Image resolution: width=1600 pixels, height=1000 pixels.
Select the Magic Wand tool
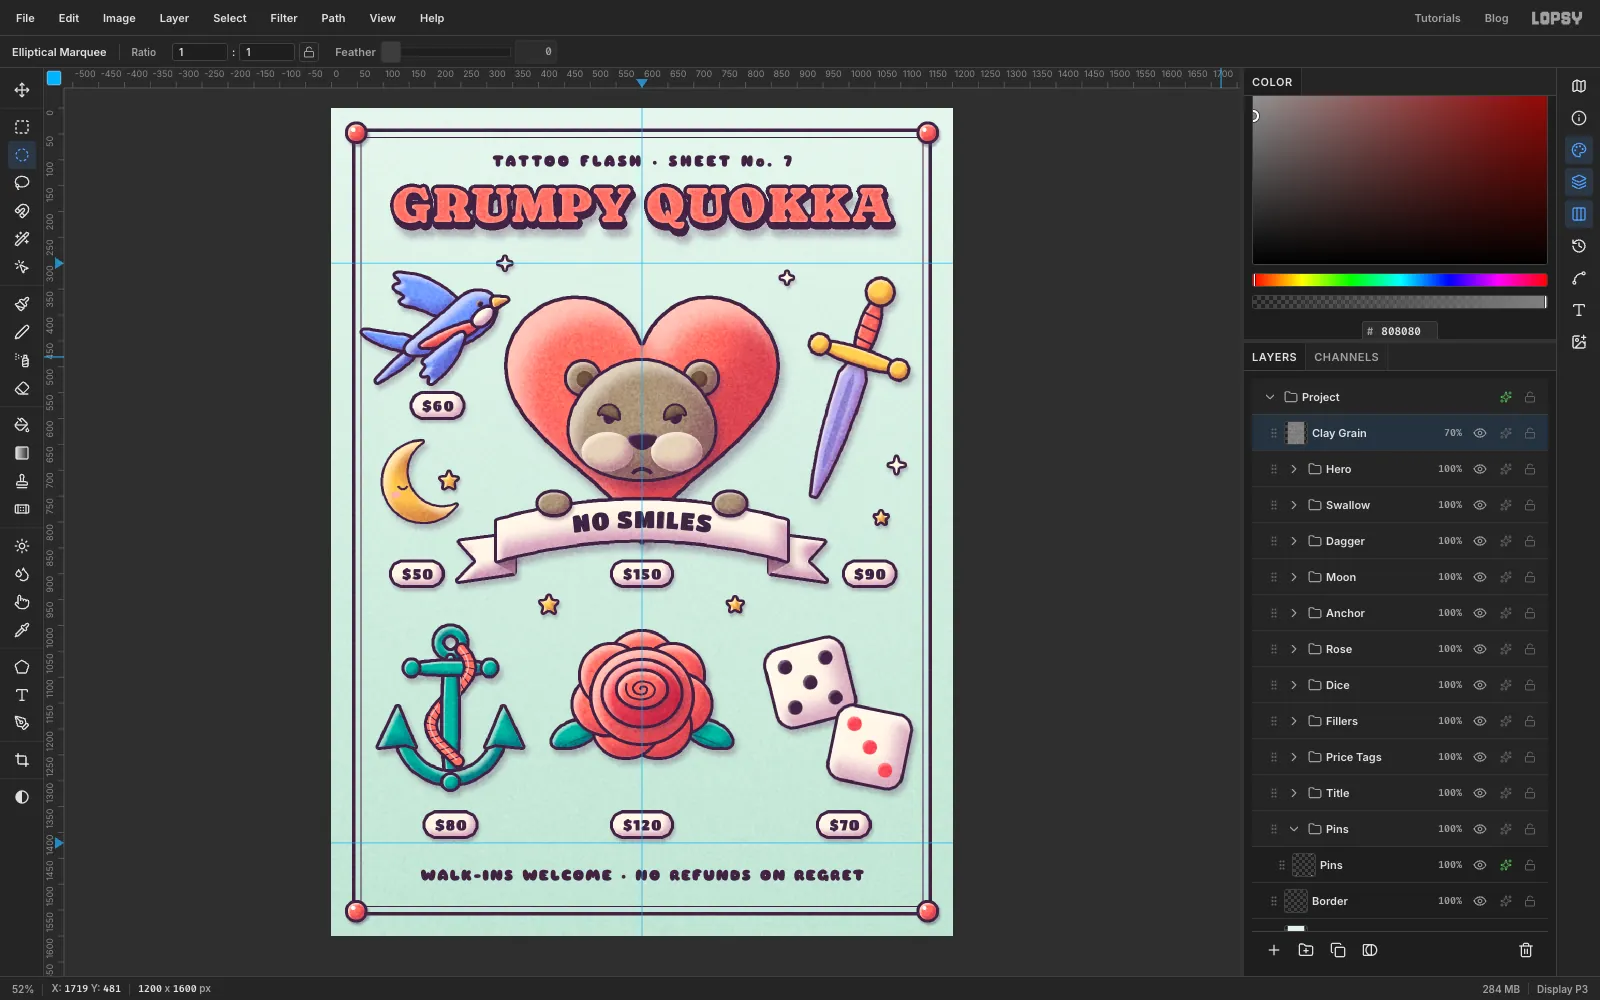22,239
